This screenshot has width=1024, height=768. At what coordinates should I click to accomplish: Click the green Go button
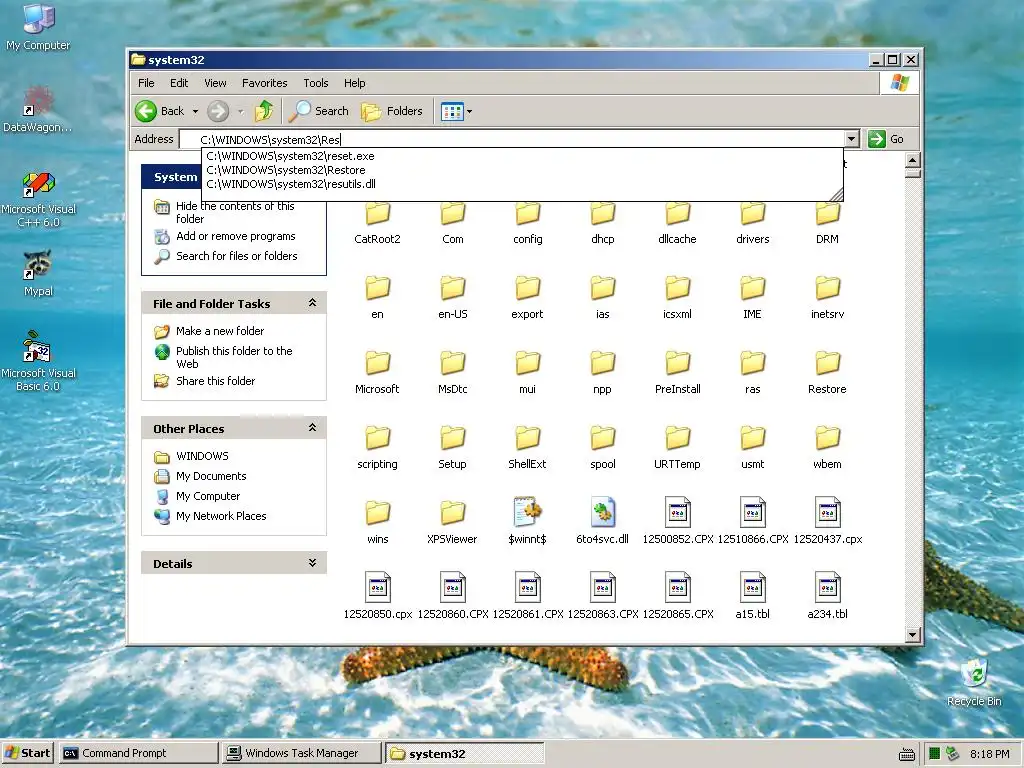[x=886, y=139]
